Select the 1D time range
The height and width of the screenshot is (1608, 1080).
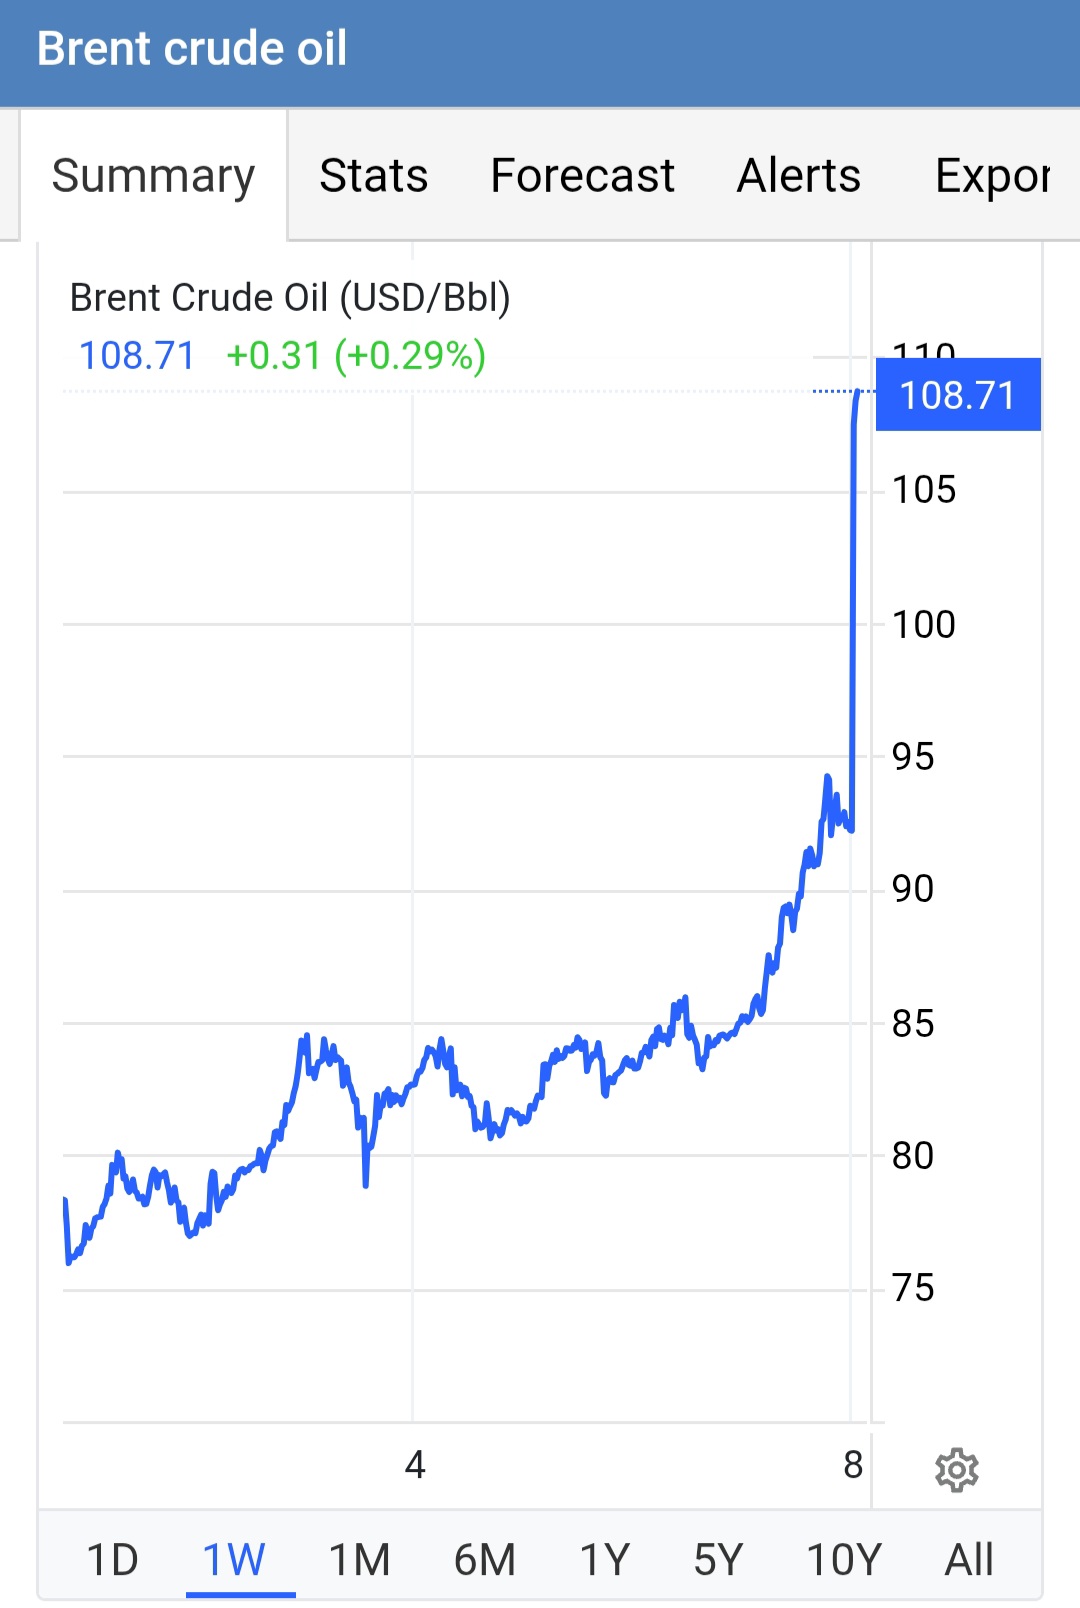point(112,1559)
